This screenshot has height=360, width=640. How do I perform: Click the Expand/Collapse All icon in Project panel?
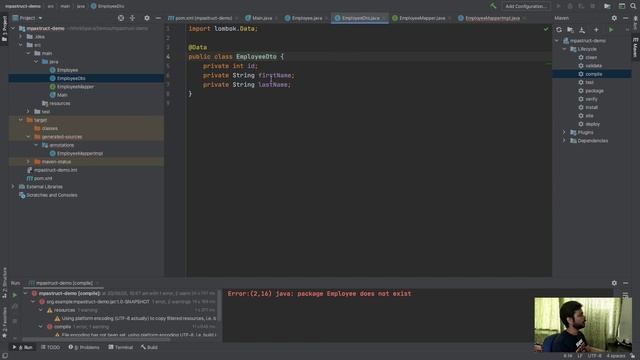tap(132, 18)
